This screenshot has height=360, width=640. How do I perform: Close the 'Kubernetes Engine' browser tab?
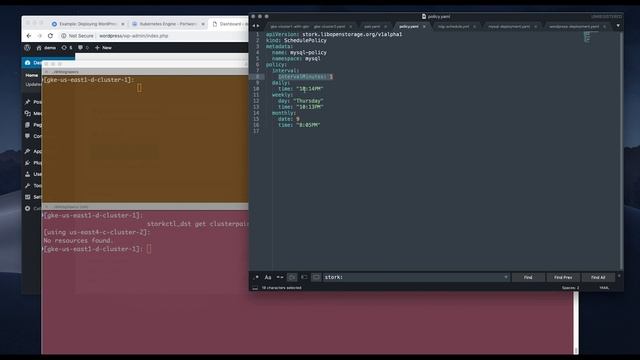coord(203,24)
